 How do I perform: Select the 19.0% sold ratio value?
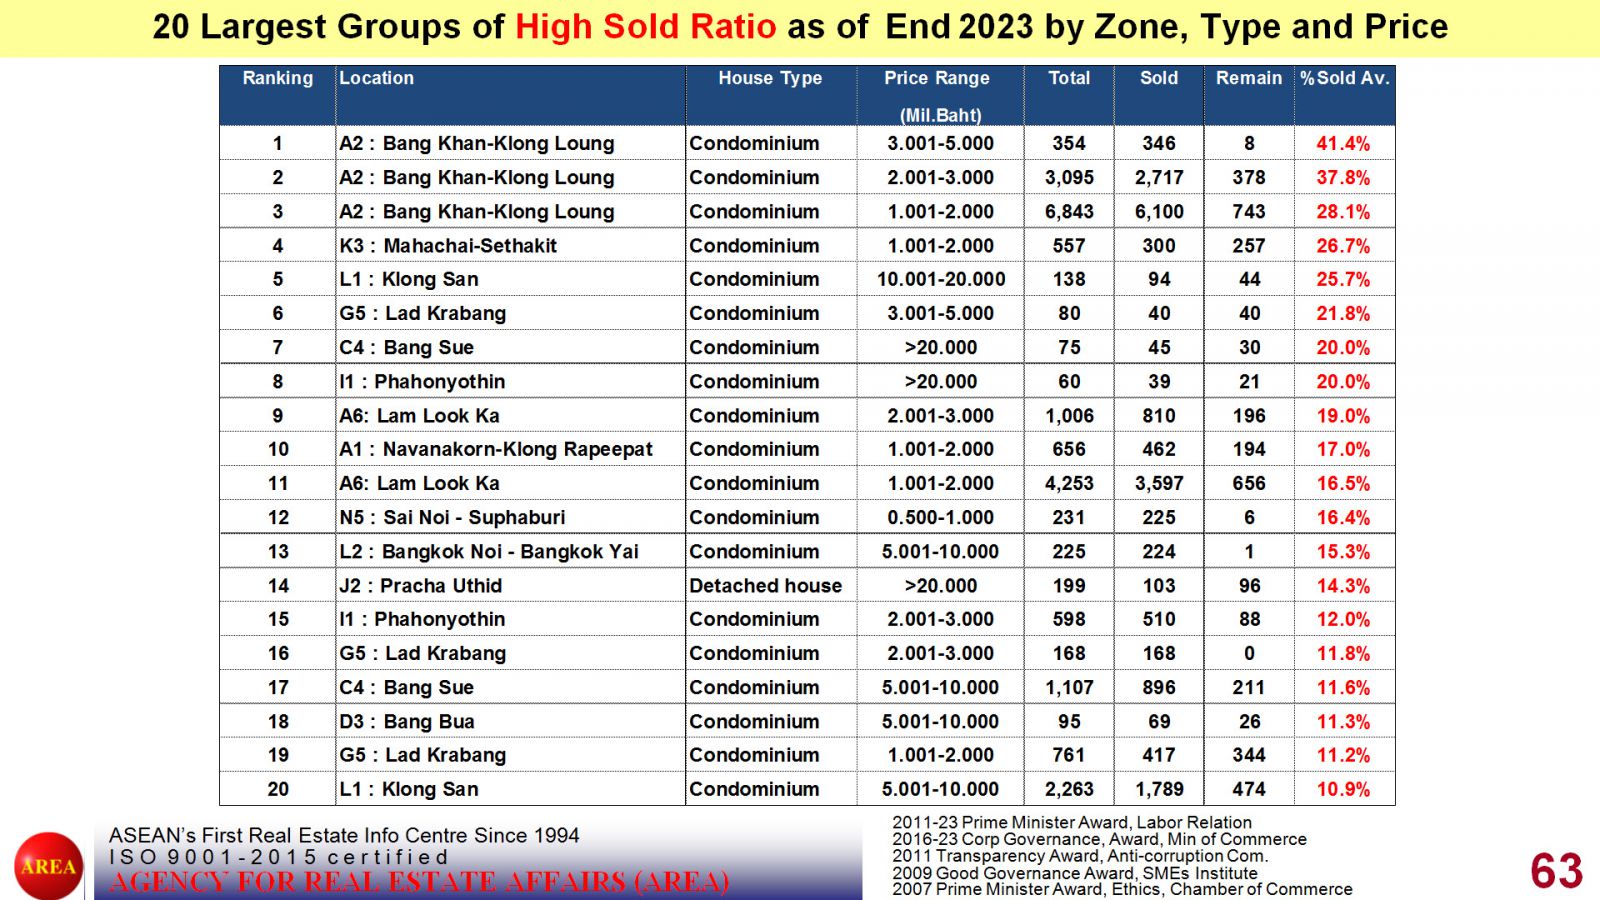point(1343,415)
